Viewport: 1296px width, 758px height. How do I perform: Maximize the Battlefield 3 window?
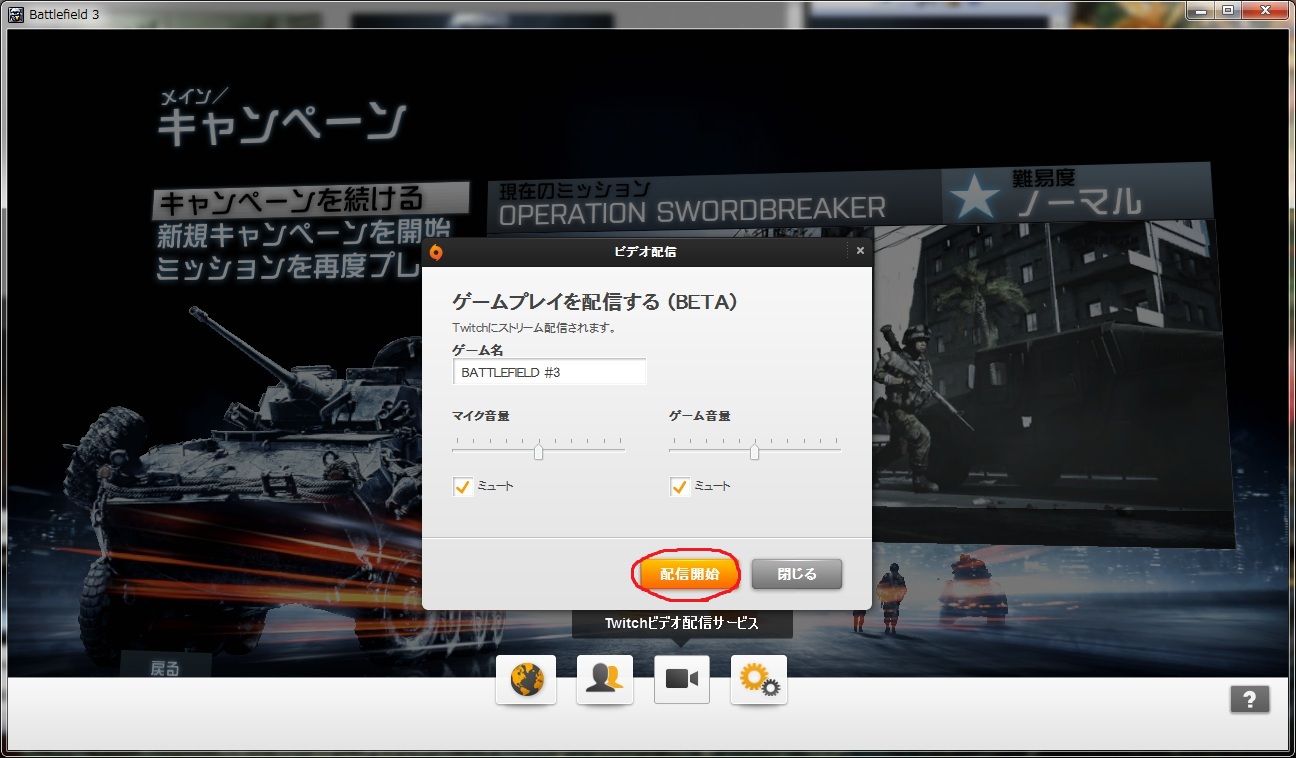click(1226, 11)
